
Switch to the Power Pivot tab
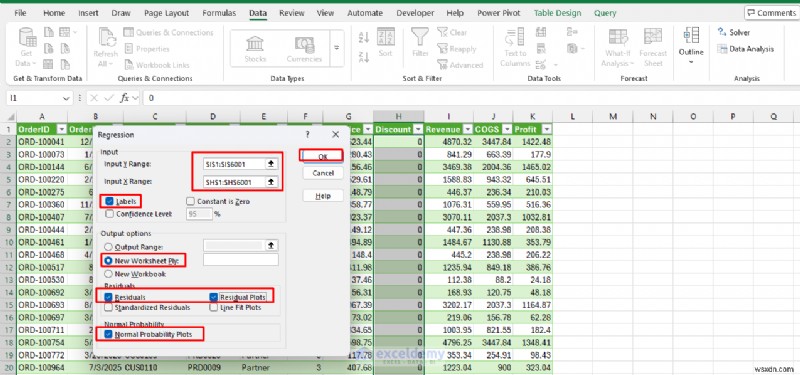click(x=499, y=13)
